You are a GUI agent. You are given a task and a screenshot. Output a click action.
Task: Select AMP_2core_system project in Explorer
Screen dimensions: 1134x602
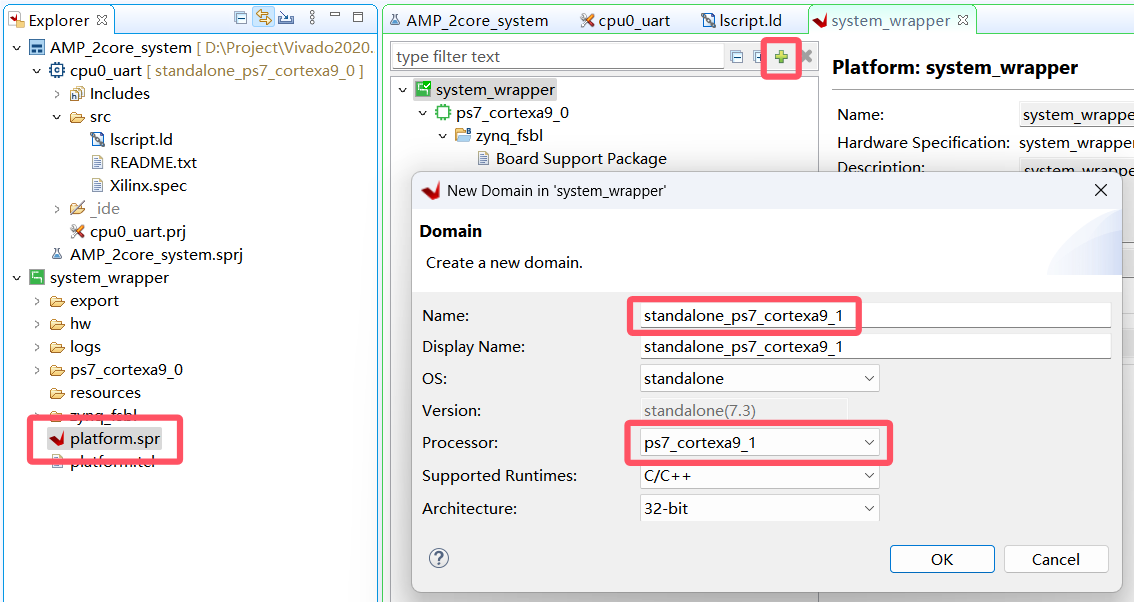click(121, 48)
